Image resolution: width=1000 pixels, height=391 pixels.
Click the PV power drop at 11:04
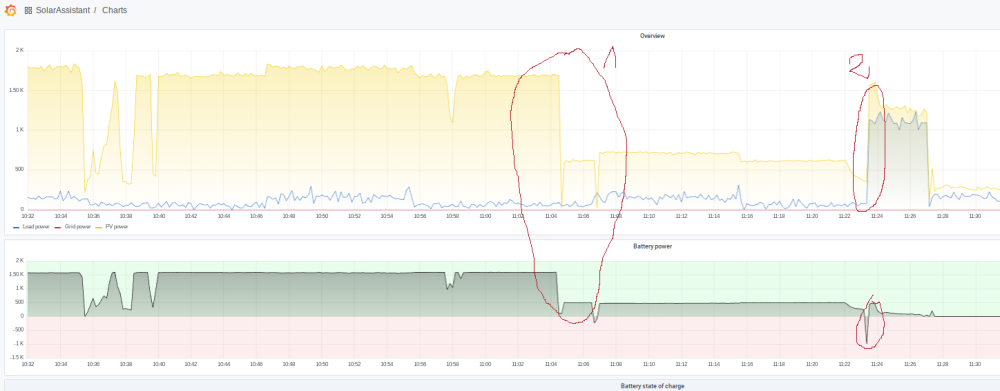pyautogui.click(x=561, y=140)
